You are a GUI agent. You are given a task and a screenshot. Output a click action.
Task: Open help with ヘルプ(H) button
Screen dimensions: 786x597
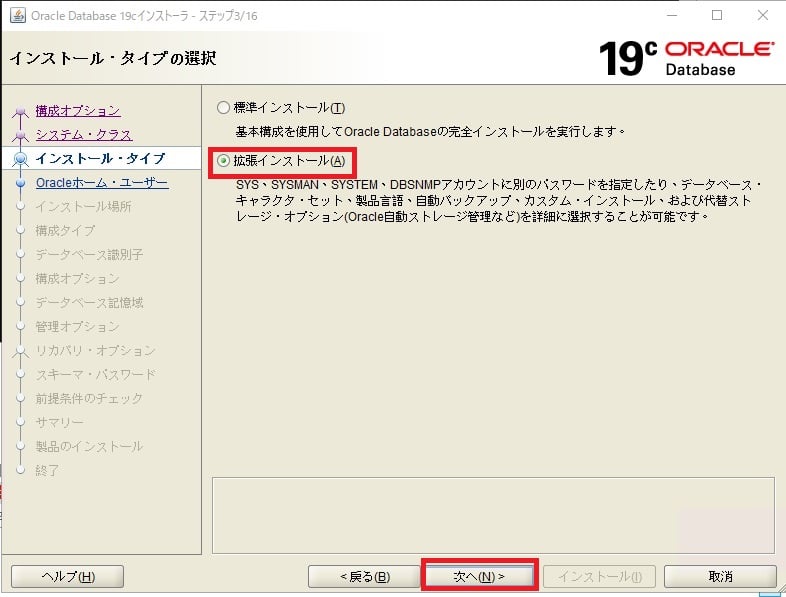coord(67,576)
